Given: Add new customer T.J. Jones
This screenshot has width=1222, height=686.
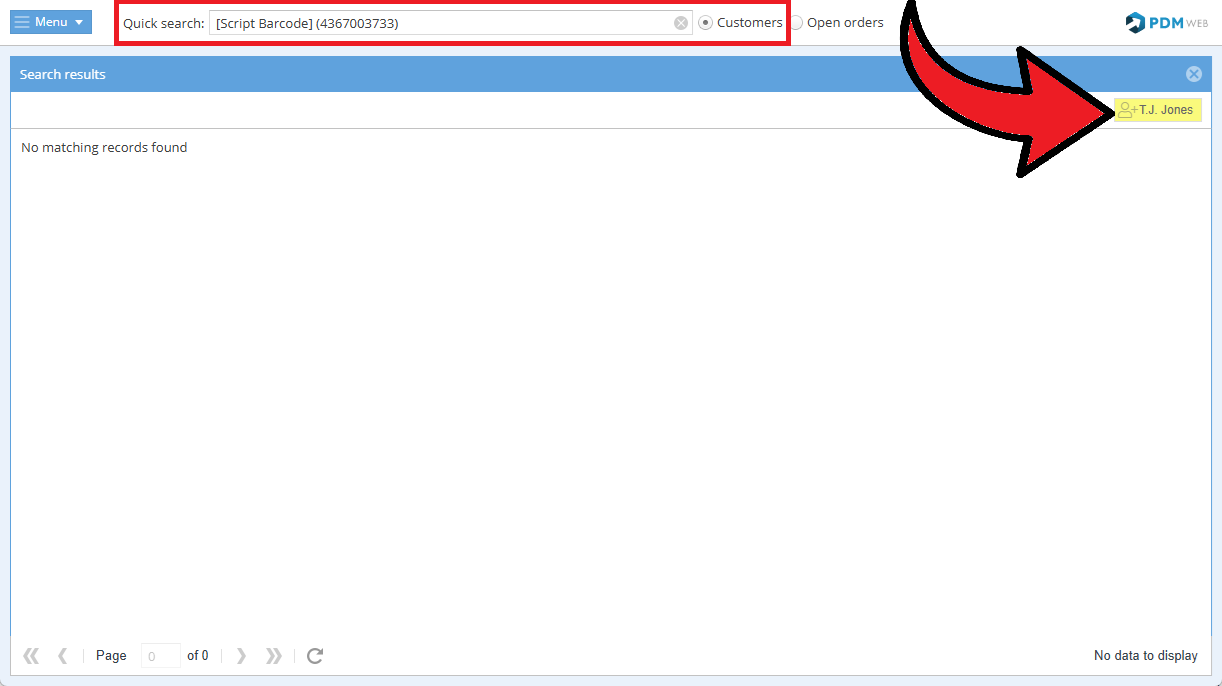Looking at the screenshot, I should (x=1157, y=110).
